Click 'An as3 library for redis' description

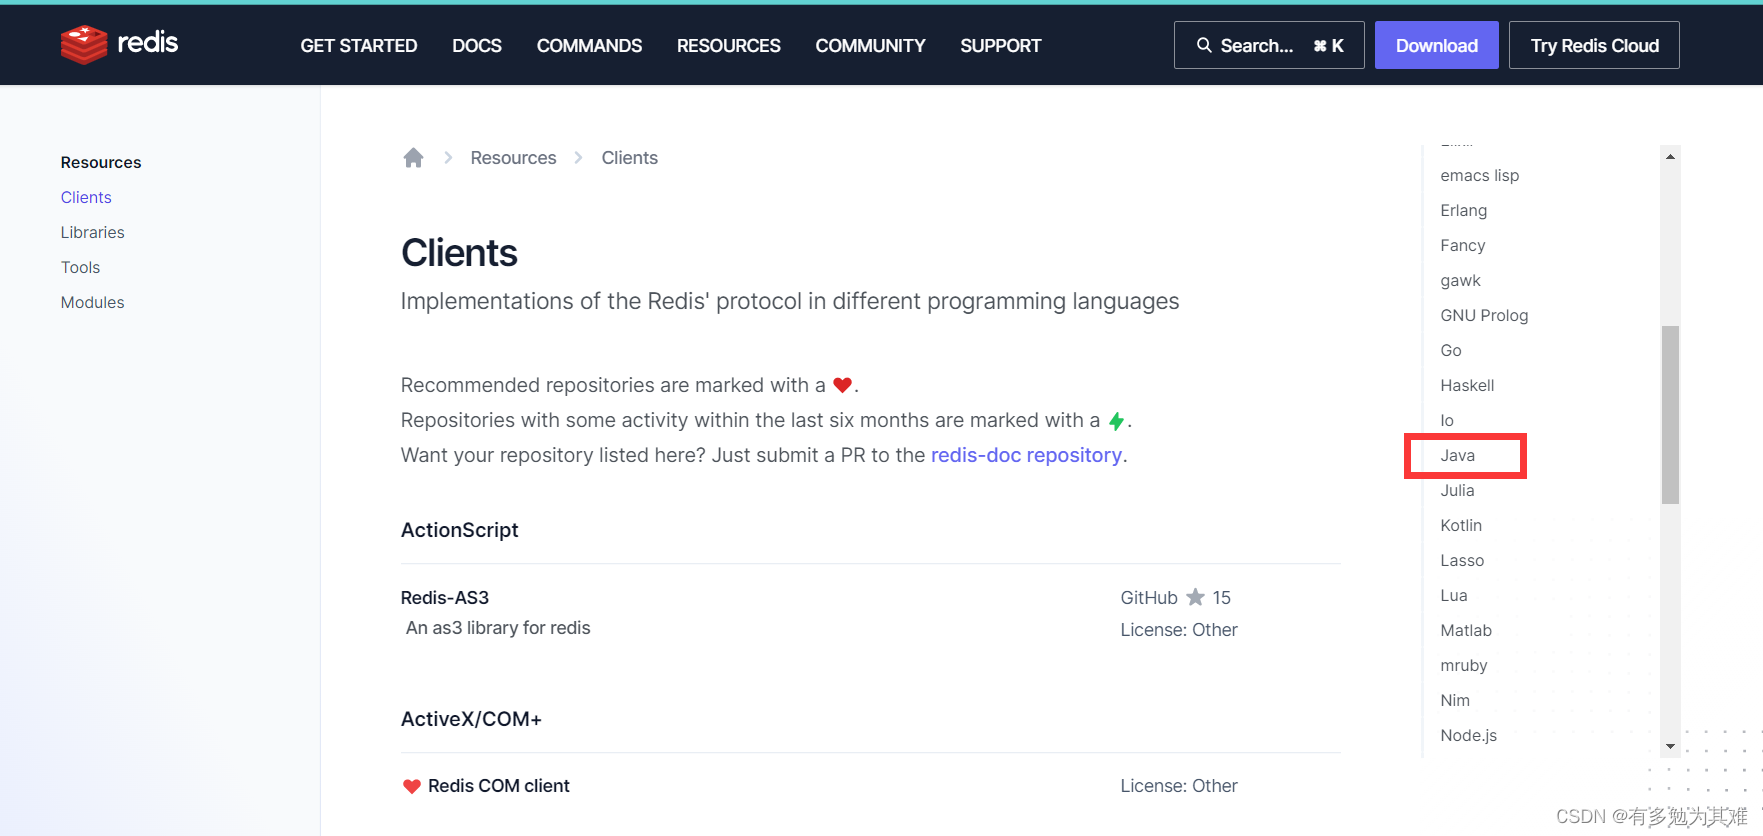(498, 628)
